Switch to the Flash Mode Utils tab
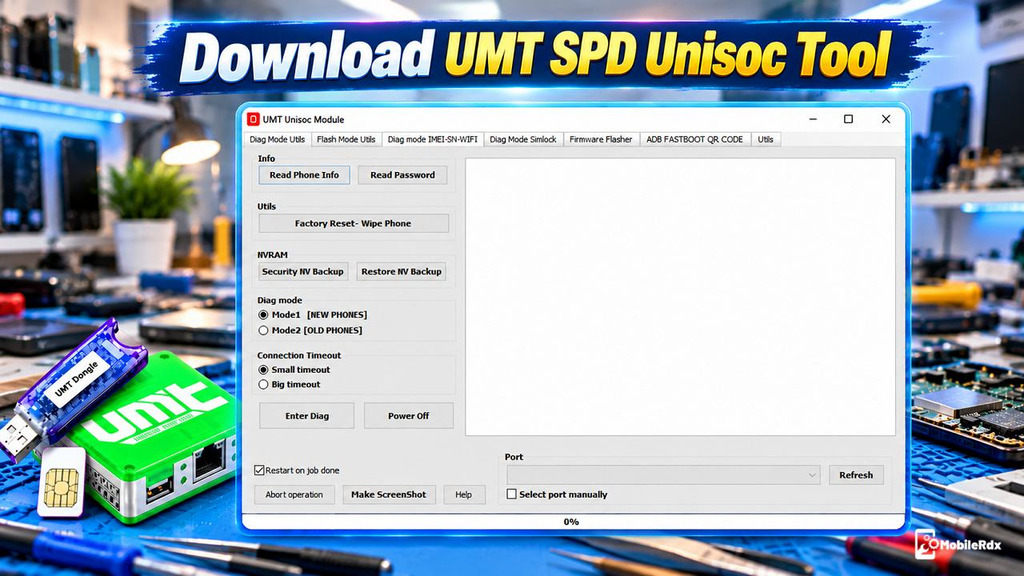The height and width of the screenshot is (576, 1024). 346,139
